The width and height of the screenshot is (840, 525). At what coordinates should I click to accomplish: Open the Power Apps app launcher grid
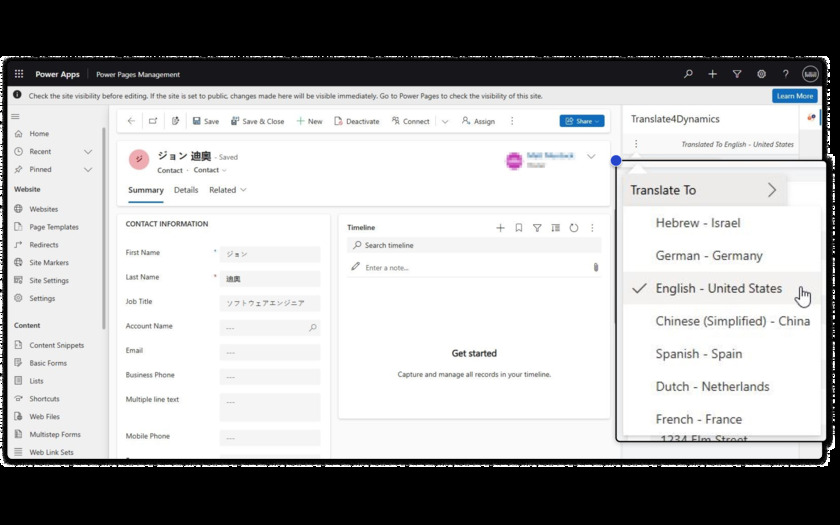19,74
